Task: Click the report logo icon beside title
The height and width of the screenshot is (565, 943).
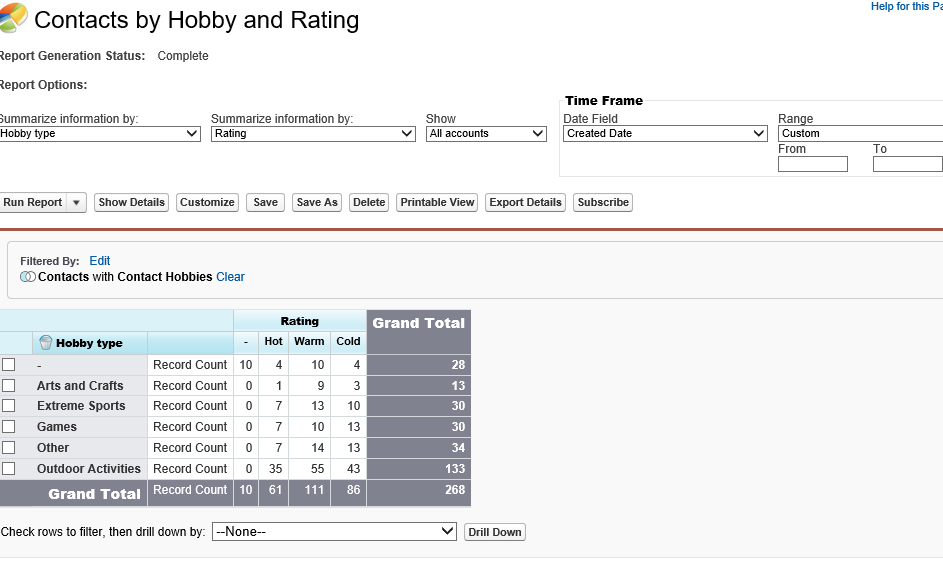Action: pos(14,18)
